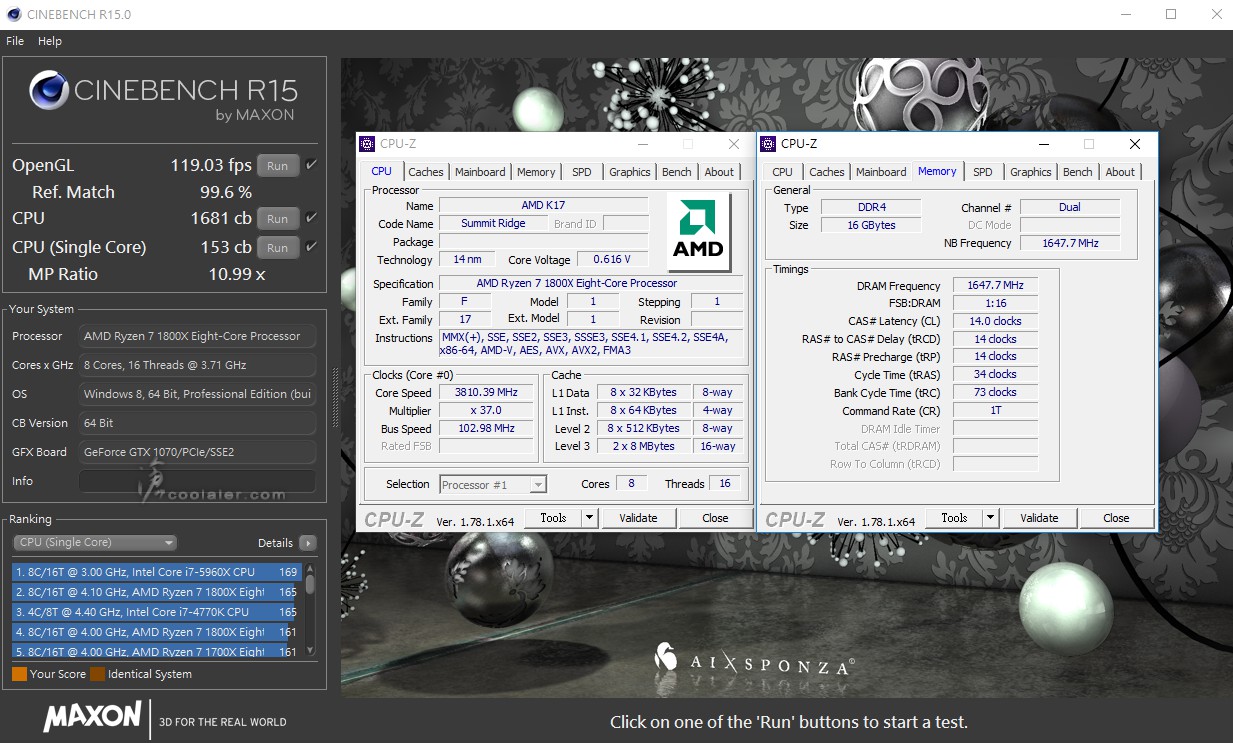Click the right CPU-Z window title icon
Image resolution: width=1233 pixels, height=743 pixels.
click(x=768, y=144)
